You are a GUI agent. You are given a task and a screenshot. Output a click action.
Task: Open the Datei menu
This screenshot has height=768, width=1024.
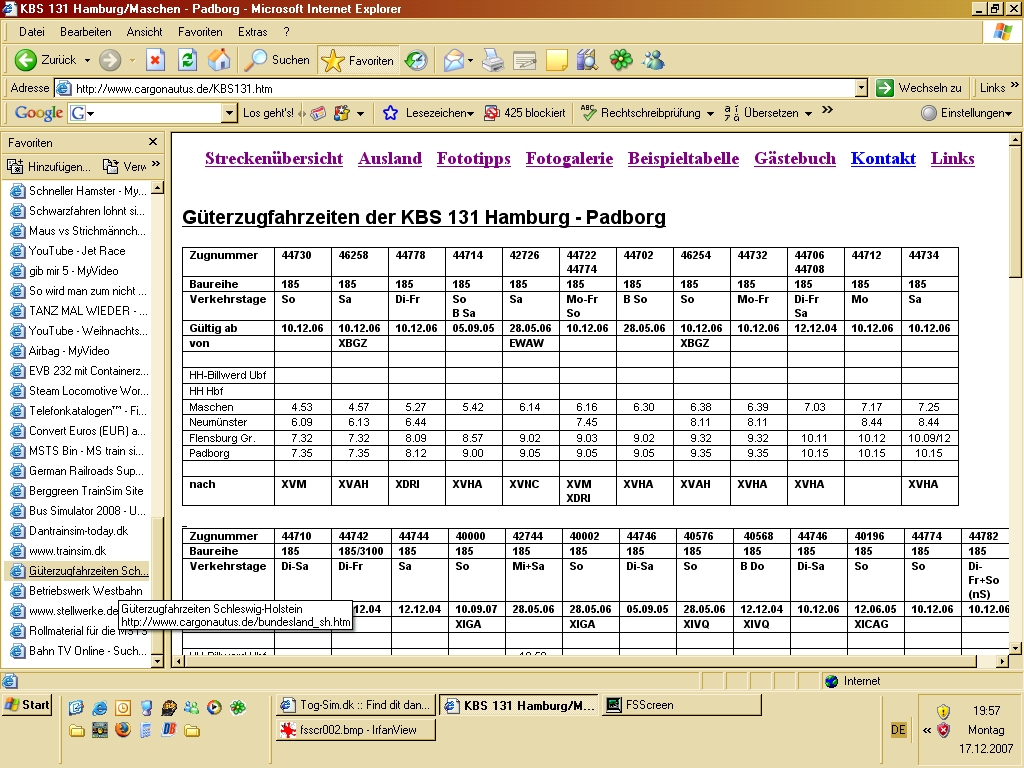(x=31, y=32)
